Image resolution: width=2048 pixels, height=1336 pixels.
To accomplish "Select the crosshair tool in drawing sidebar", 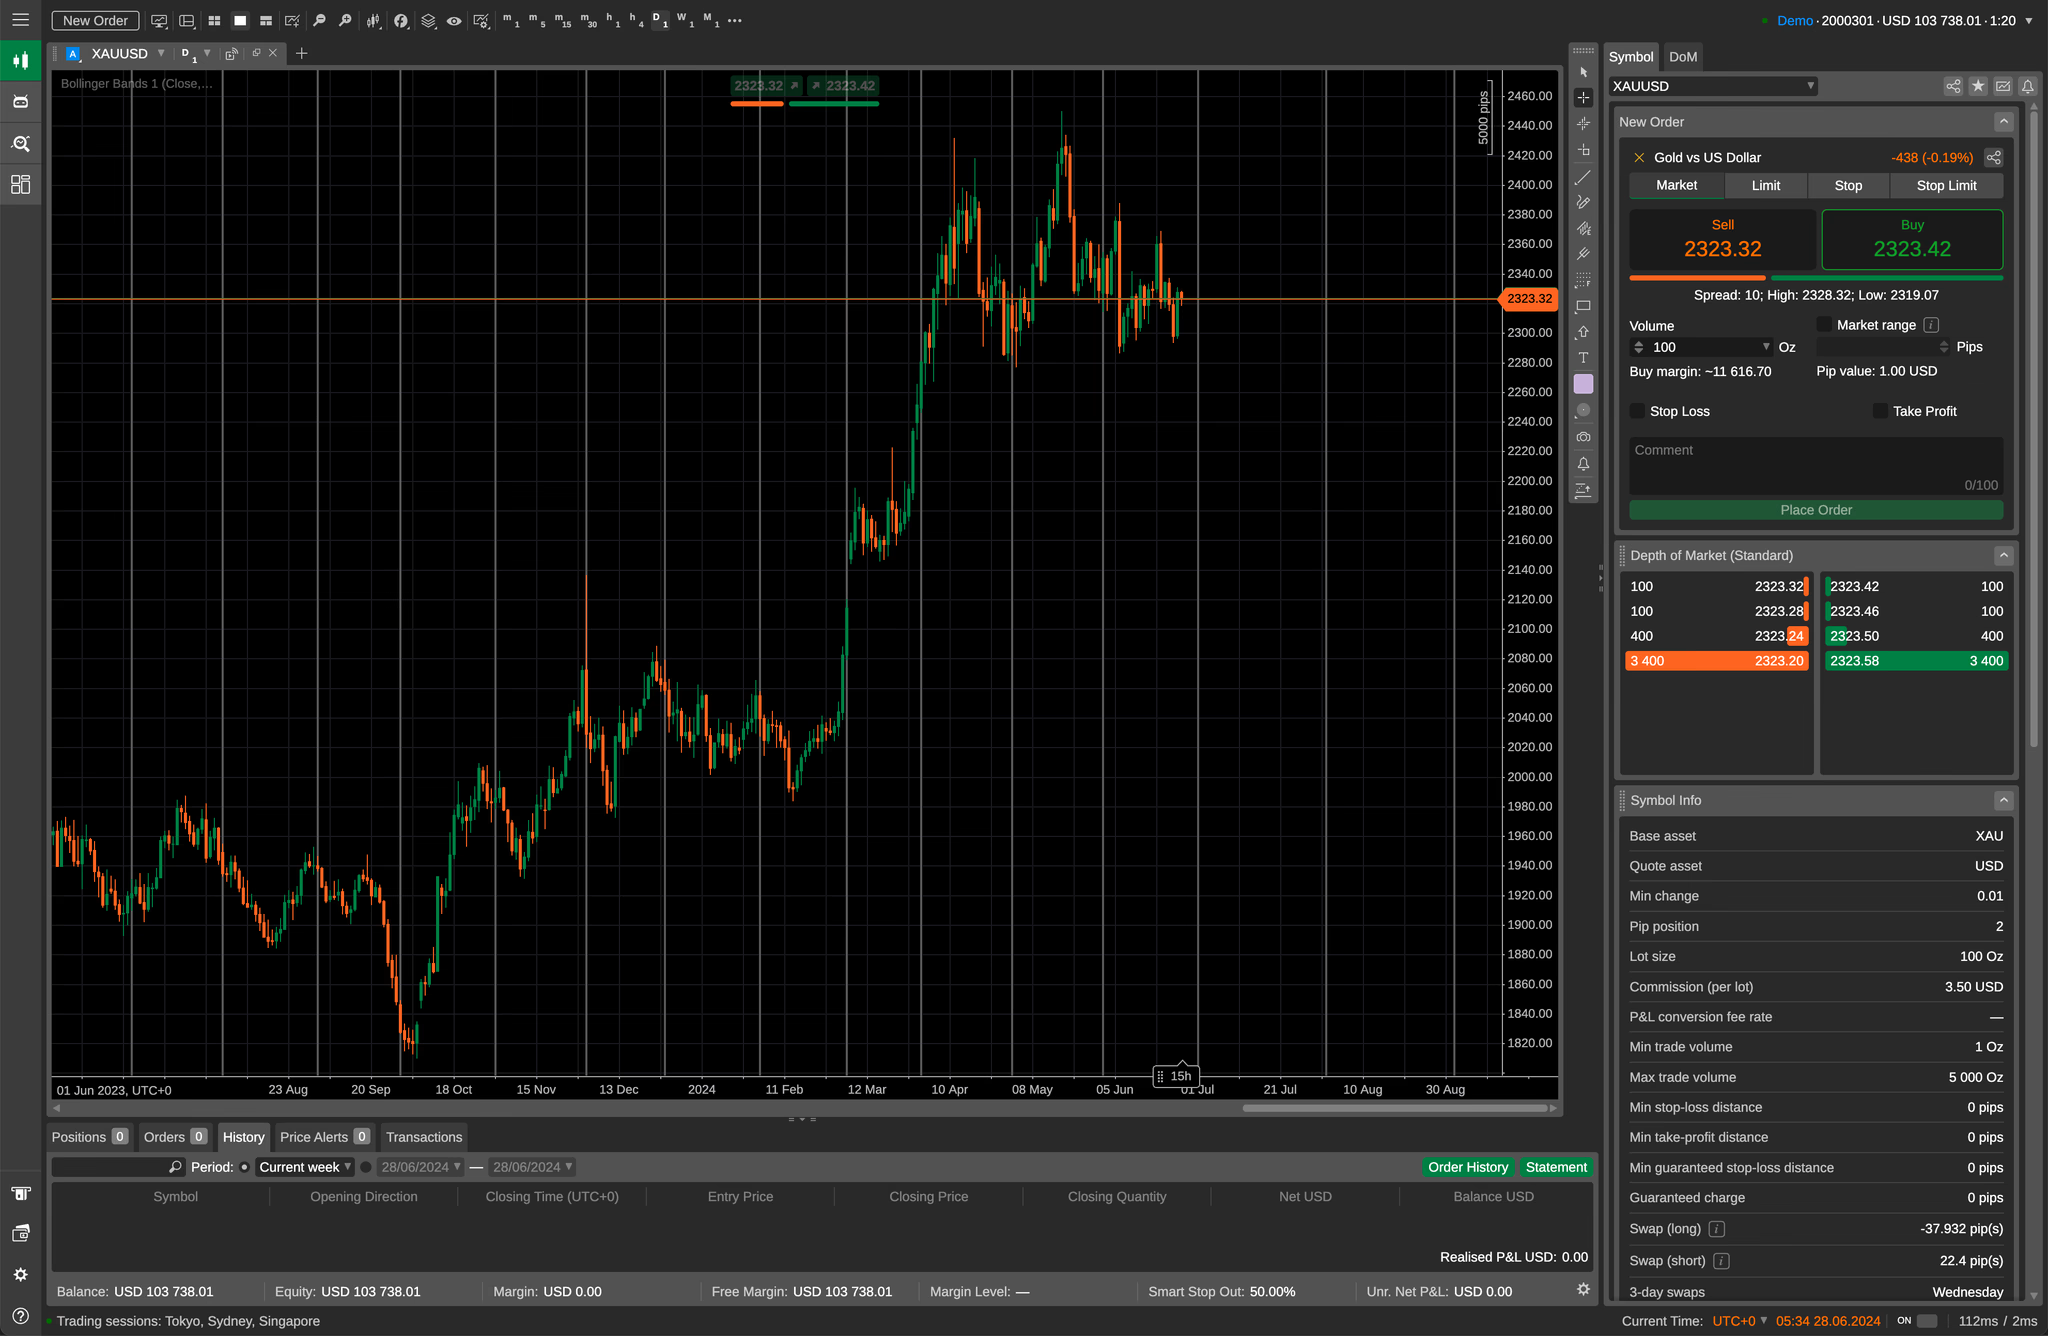I will [x=1584, y=98].
